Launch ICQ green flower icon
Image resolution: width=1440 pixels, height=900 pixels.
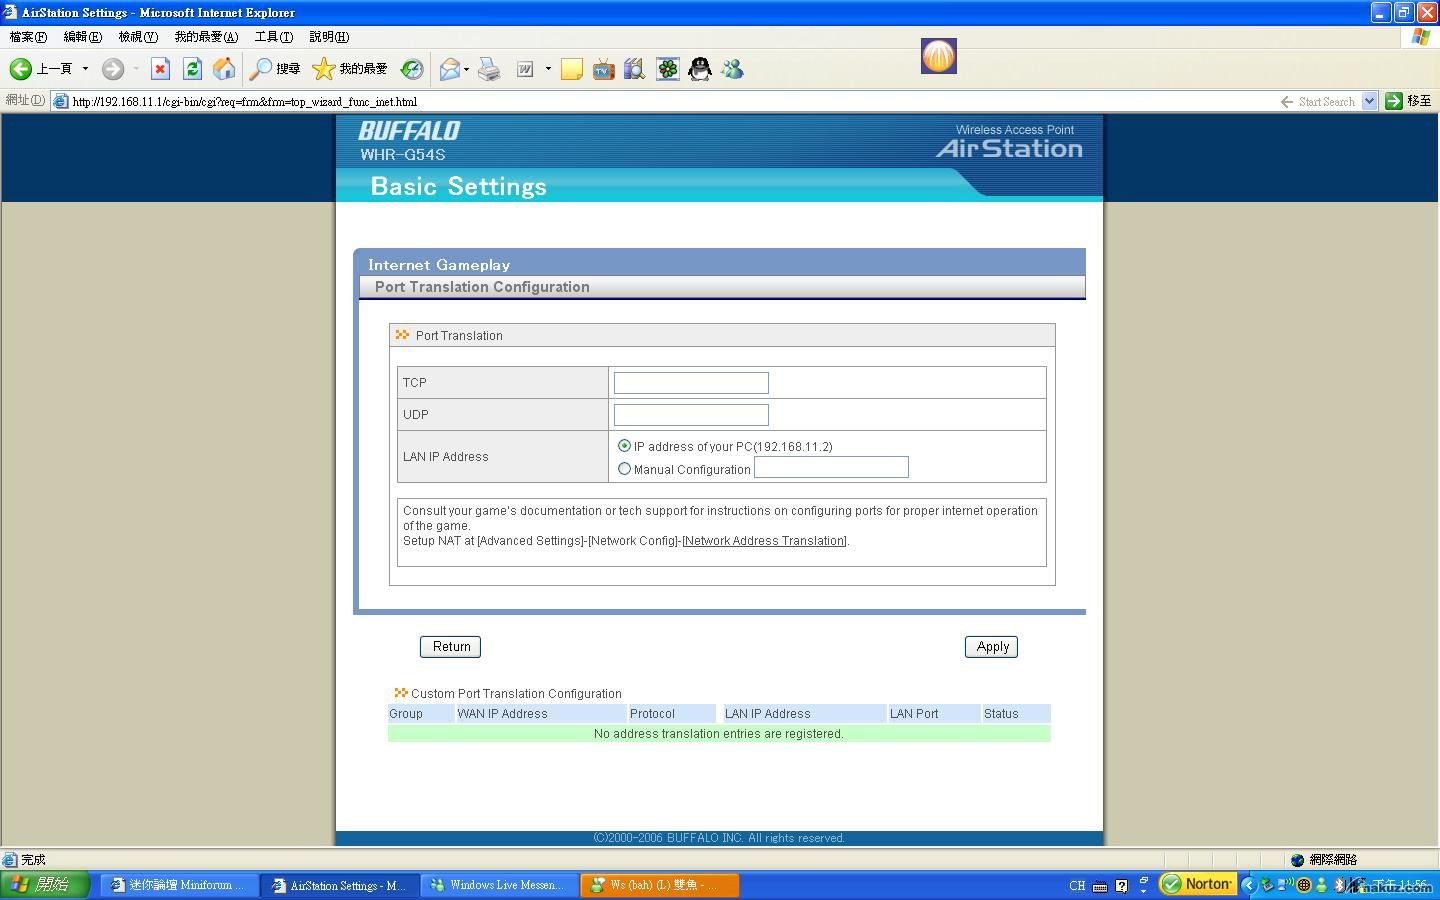pos(667,68)
